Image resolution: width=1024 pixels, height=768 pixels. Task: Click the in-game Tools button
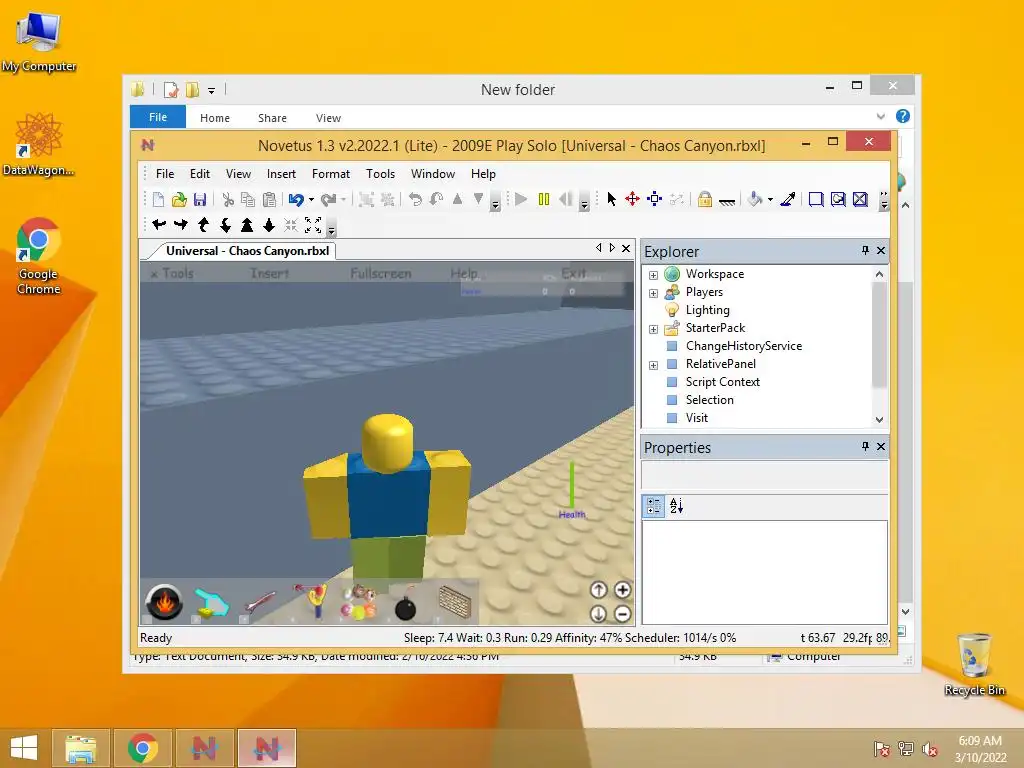[x=177, y=273]
